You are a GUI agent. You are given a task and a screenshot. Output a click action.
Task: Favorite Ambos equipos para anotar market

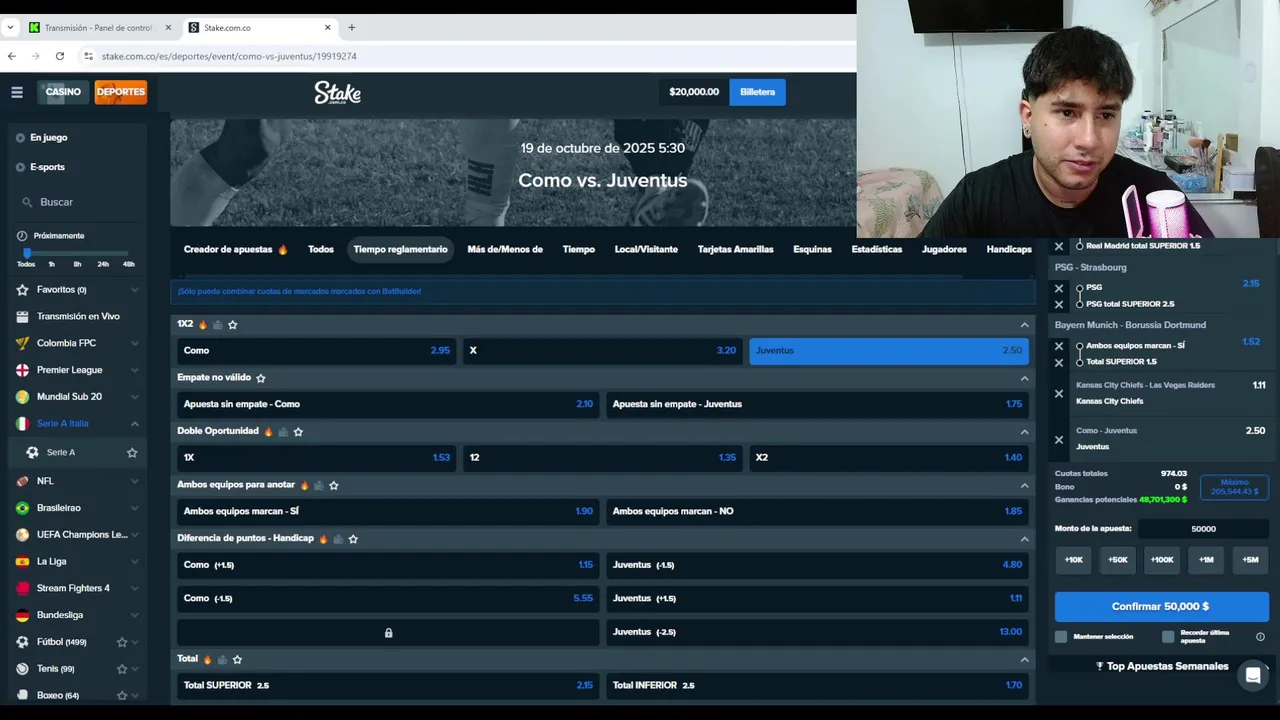[334, 485]
